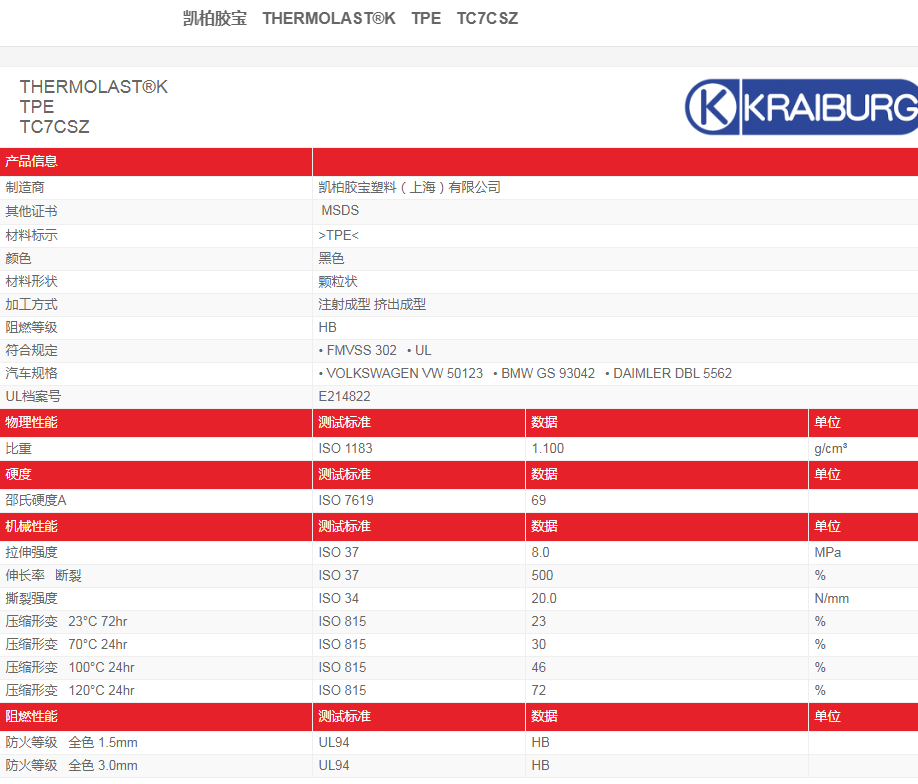This screenshot has width=918, height=784.
Task: Open the MSDS certificate link
Action: point(340,211)
